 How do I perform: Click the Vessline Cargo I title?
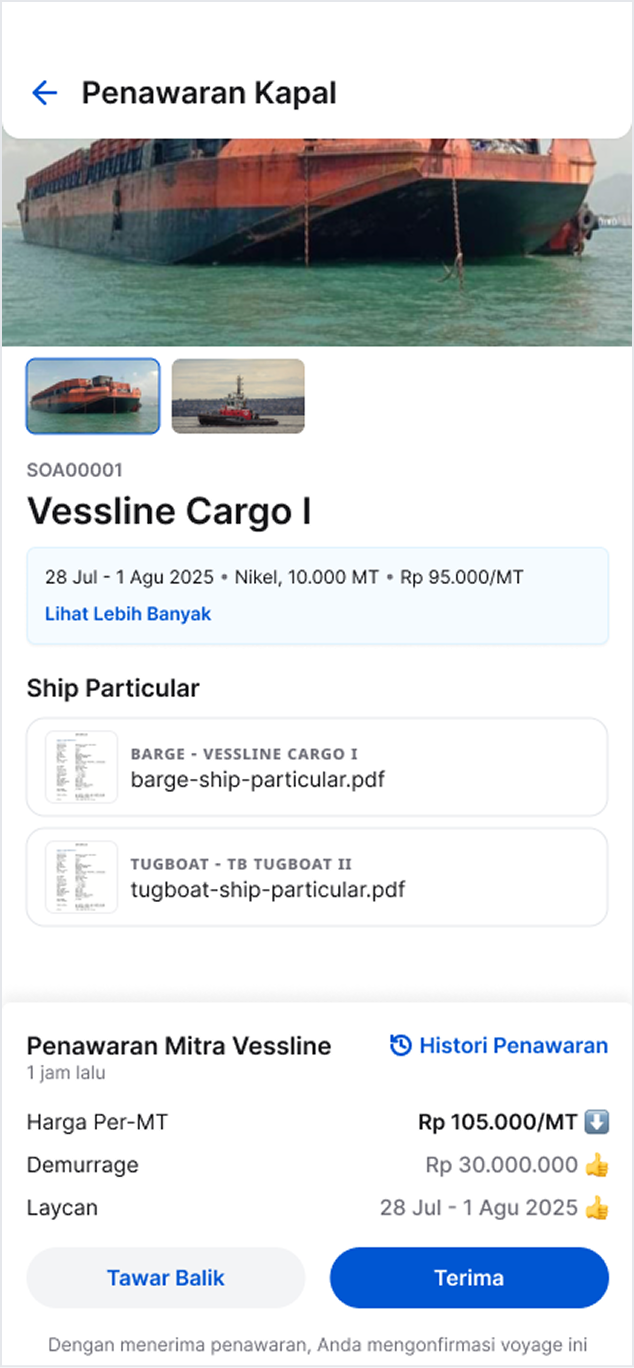point(169,511)
